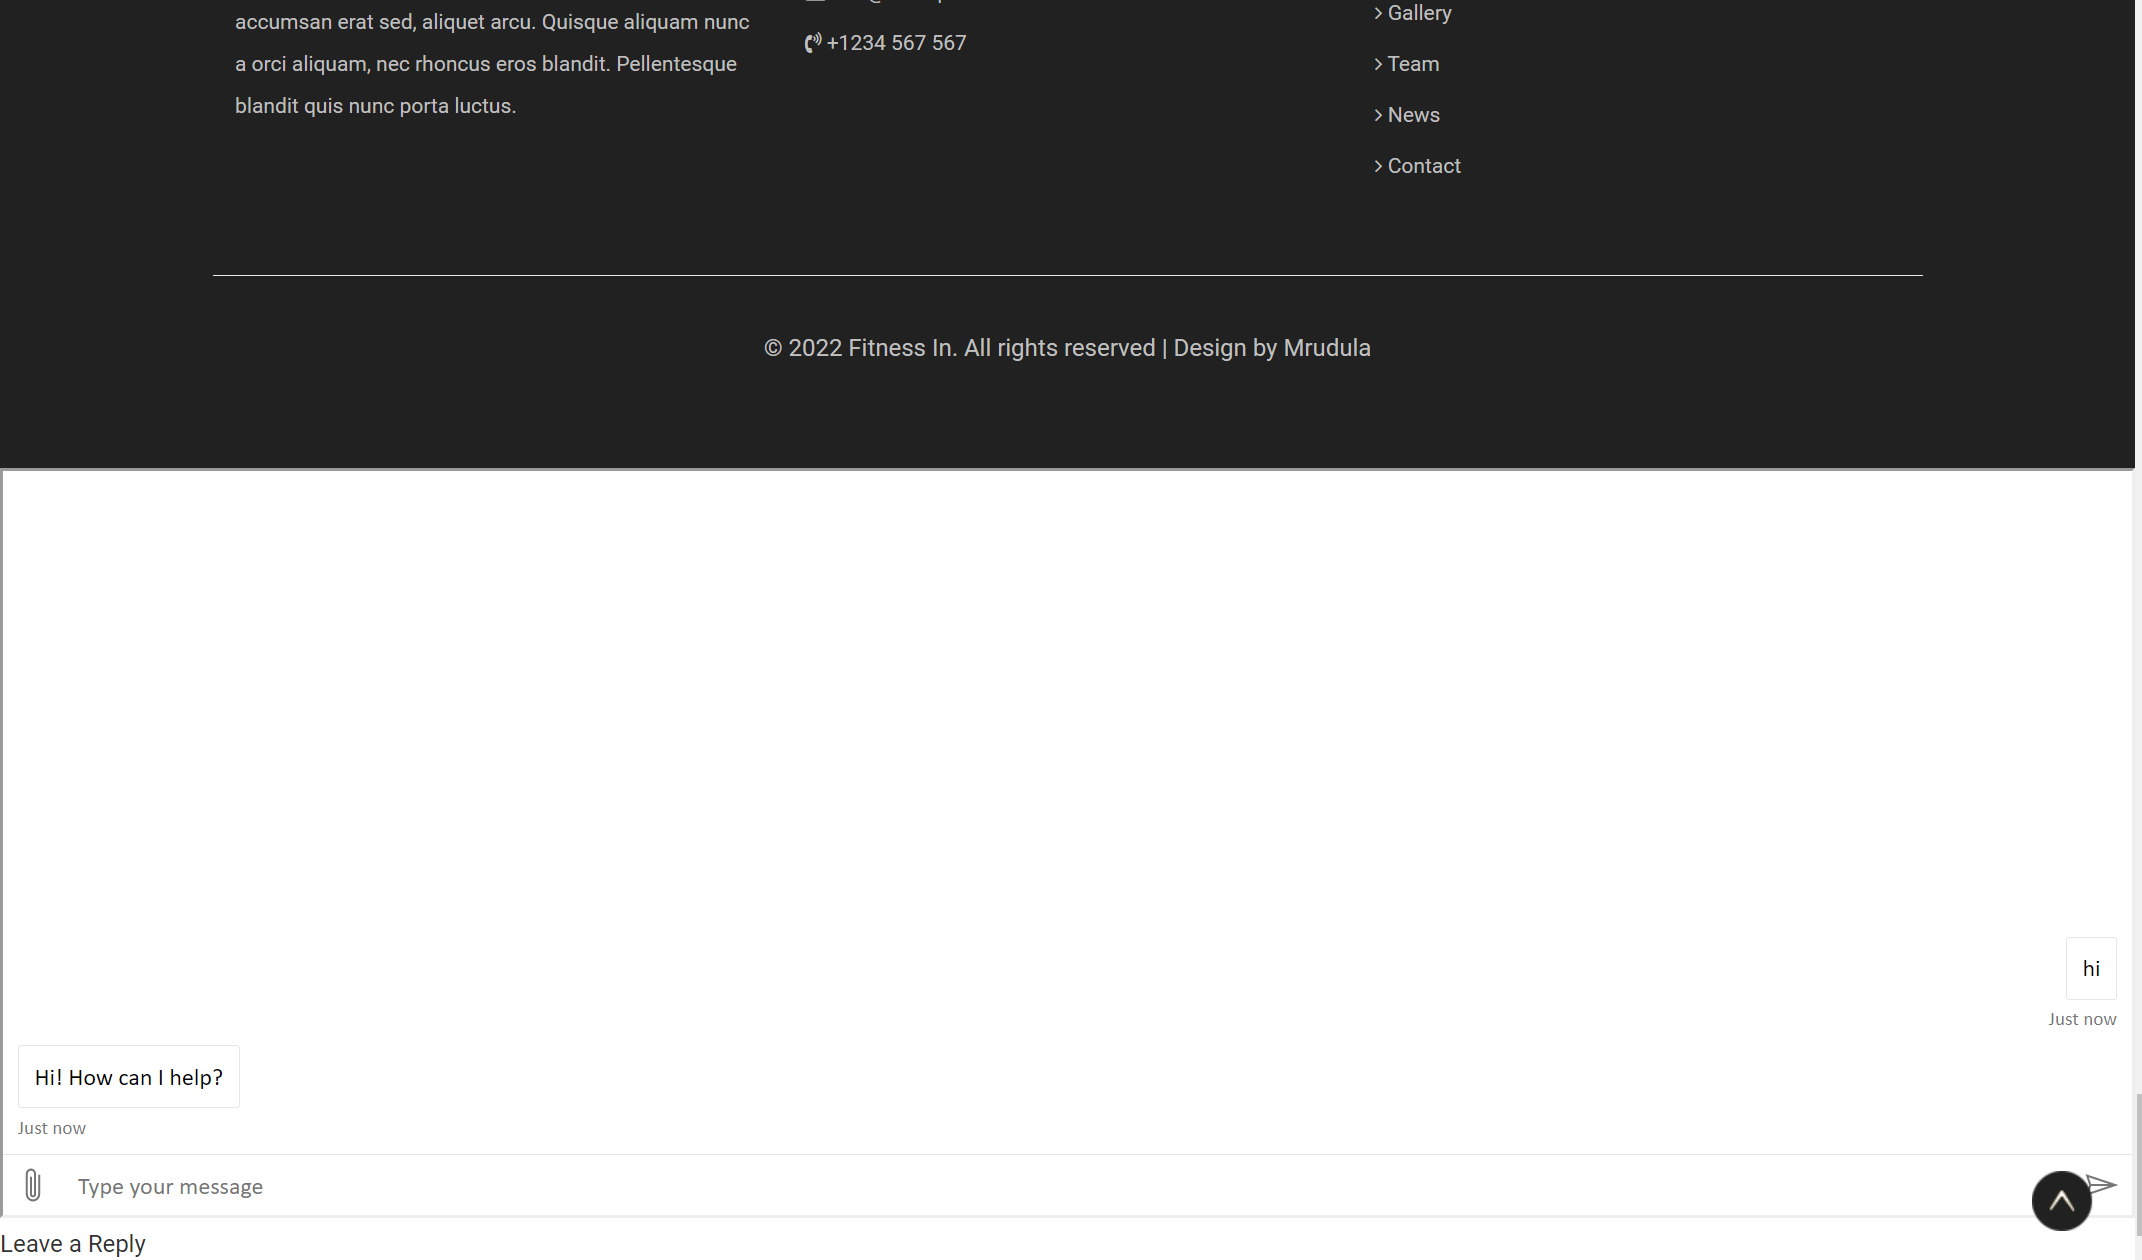2142x1260 pixels.
Task: Select the chevron icon before Gallery
Action: [1378, 13]
